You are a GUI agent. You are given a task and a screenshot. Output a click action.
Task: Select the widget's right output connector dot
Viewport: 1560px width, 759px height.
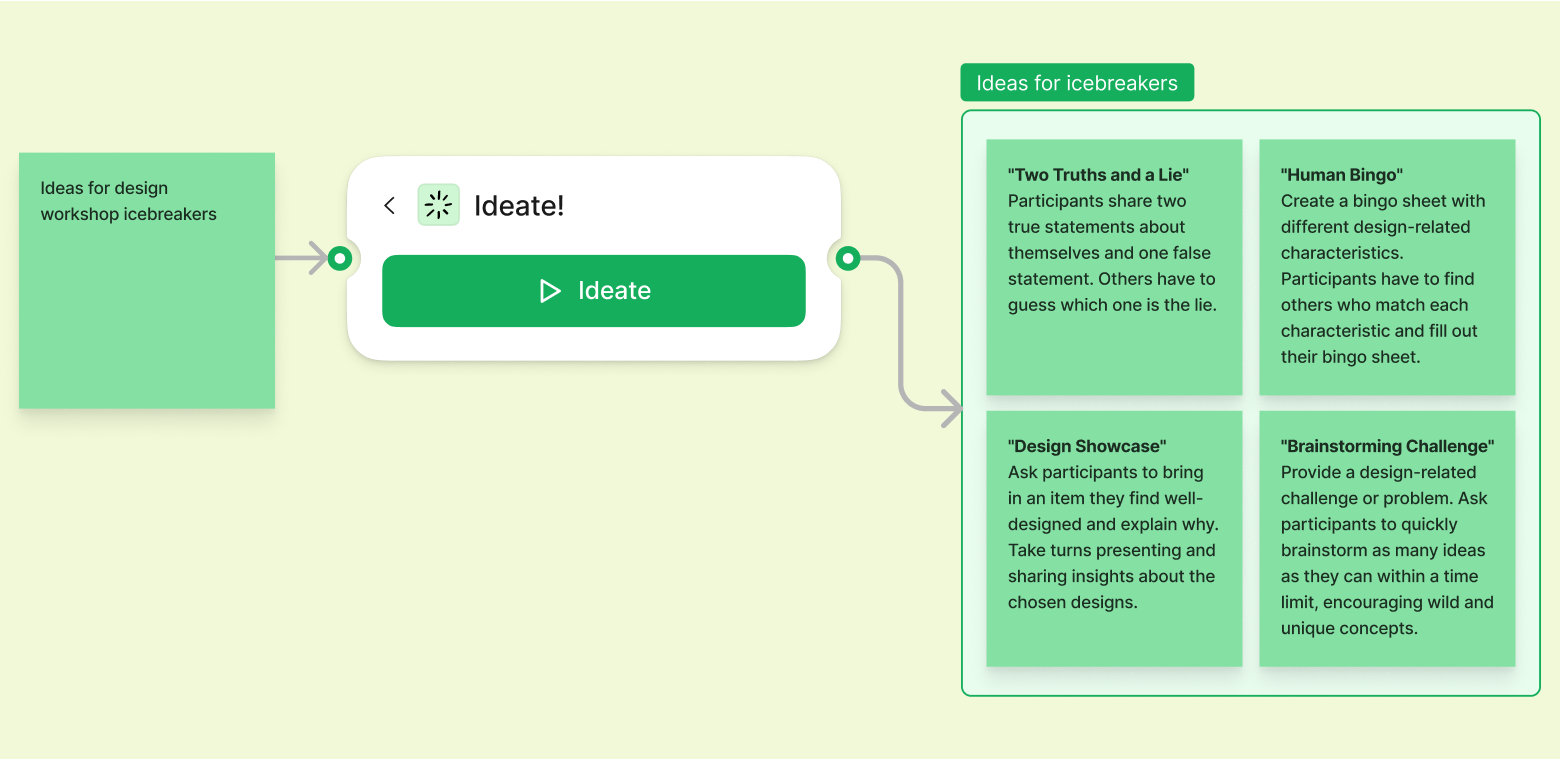tap(848, 259)
